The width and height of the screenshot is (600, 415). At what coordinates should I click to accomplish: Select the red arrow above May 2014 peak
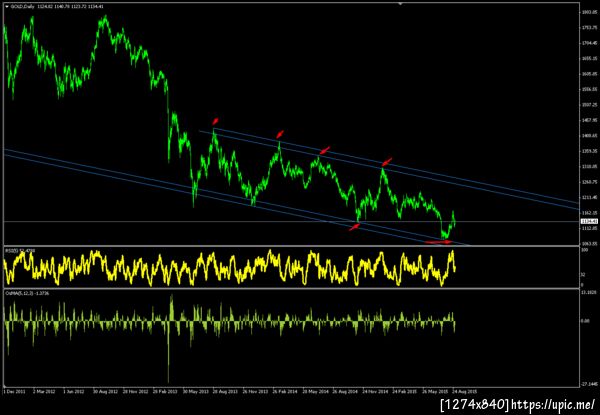click(325, 150)
